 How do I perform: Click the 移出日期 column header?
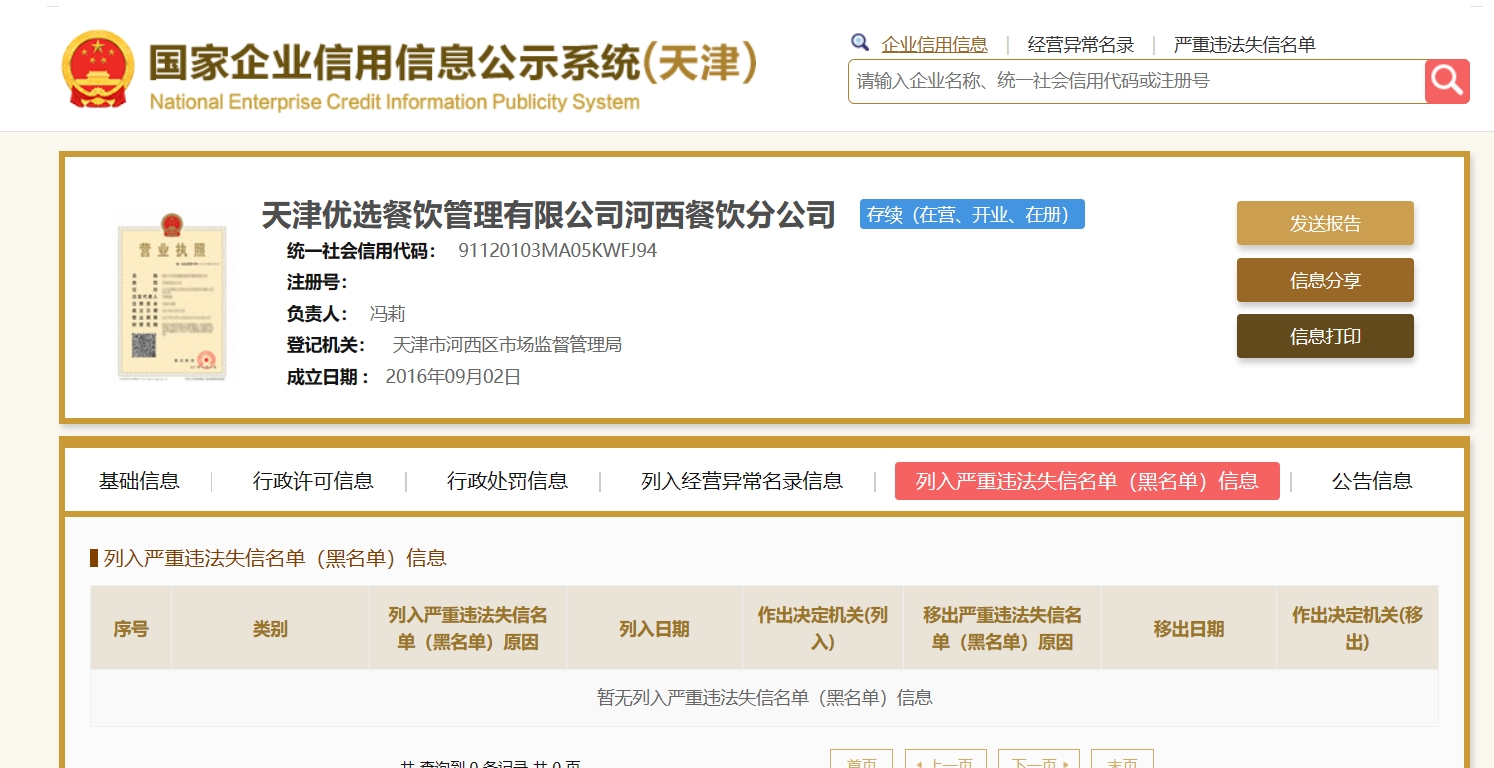[x=1188, y=629]
